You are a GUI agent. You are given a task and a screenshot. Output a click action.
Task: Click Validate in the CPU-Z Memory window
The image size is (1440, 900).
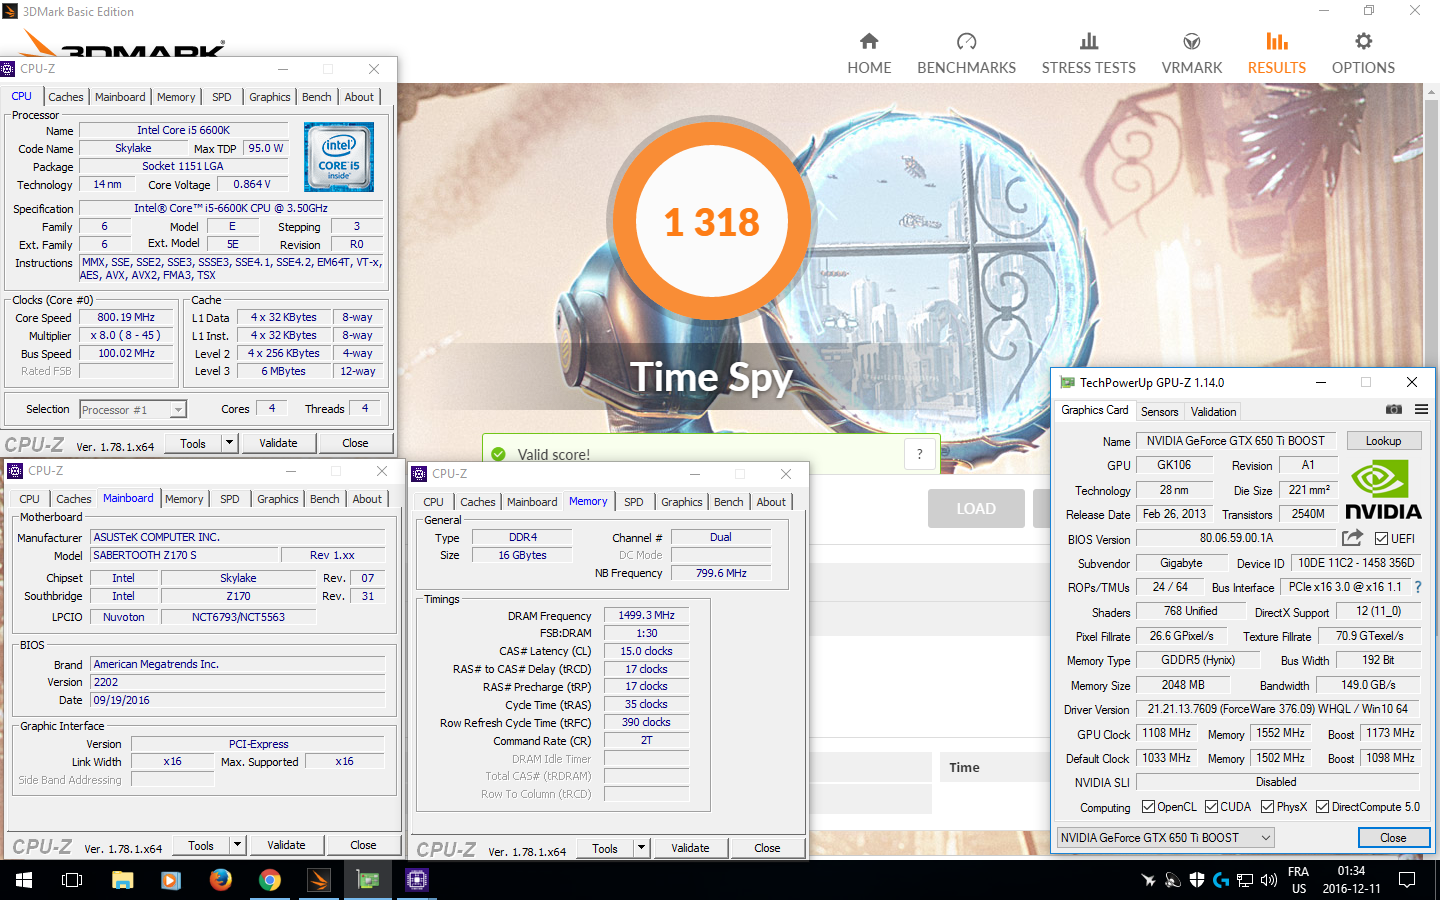pos(690,848)
